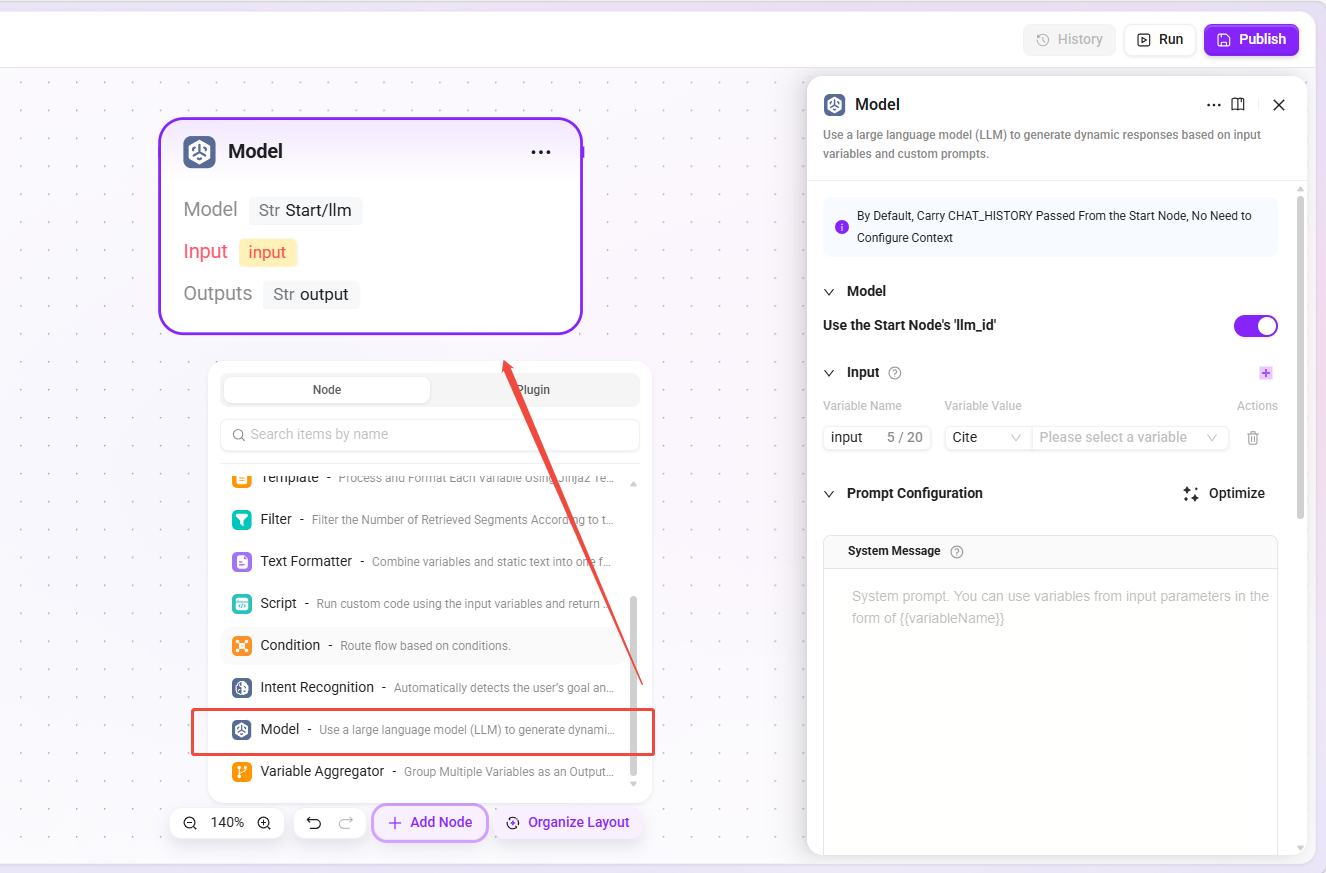The width and height of the screenshot is (1326, 873).
Task: Close the Model configuration panel
Action: (1279, 104)
